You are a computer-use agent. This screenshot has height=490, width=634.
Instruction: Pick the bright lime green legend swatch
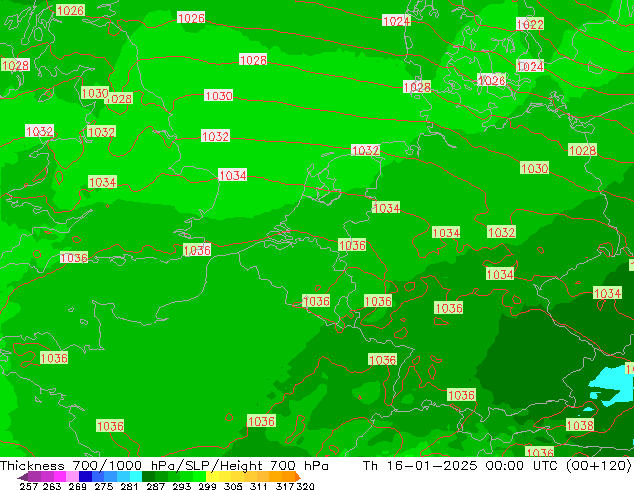click(x=199, y=476)
